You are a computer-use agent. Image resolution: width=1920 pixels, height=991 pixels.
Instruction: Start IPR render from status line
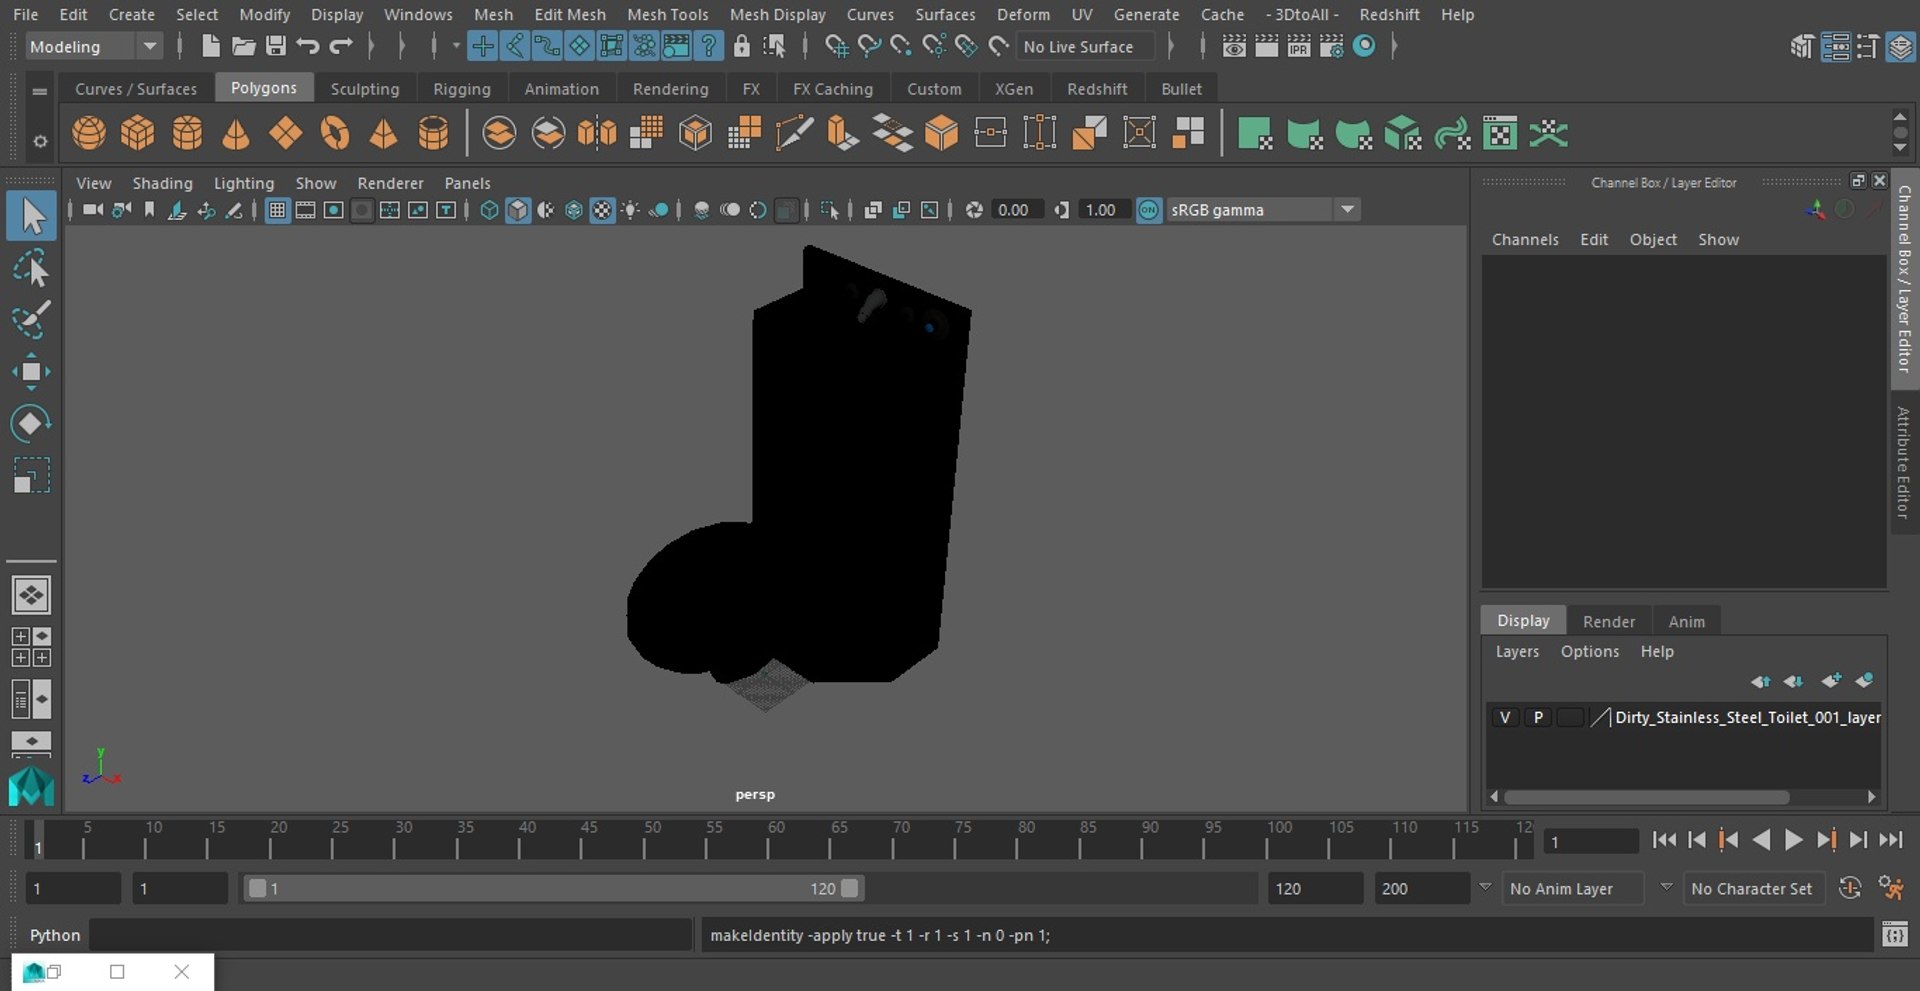tap(1299, 46)
